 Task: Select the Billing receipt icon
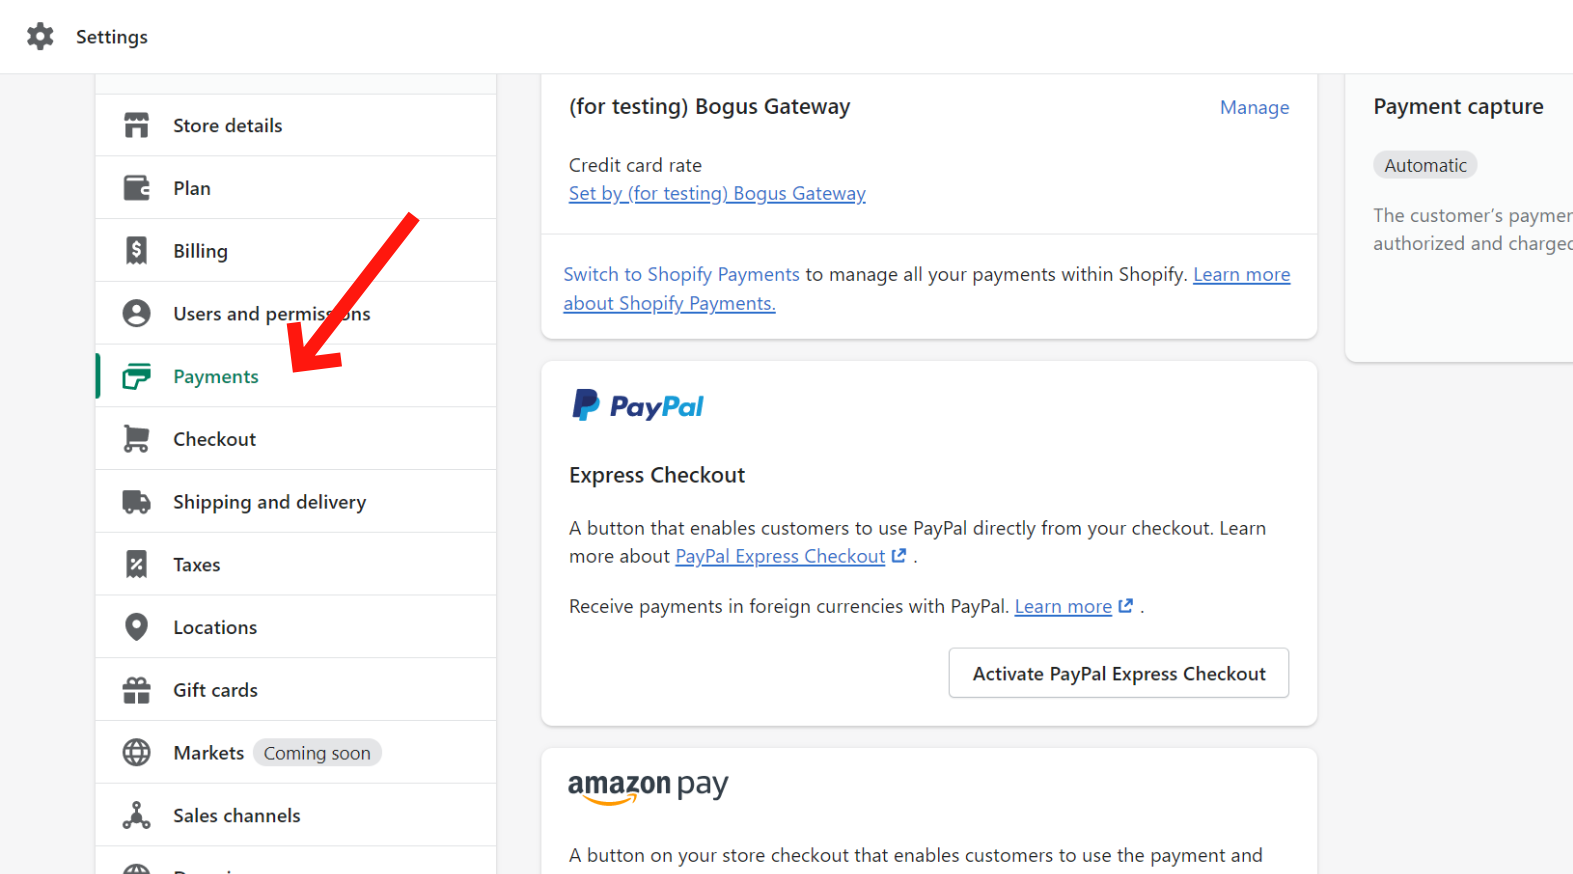point(137,250)
